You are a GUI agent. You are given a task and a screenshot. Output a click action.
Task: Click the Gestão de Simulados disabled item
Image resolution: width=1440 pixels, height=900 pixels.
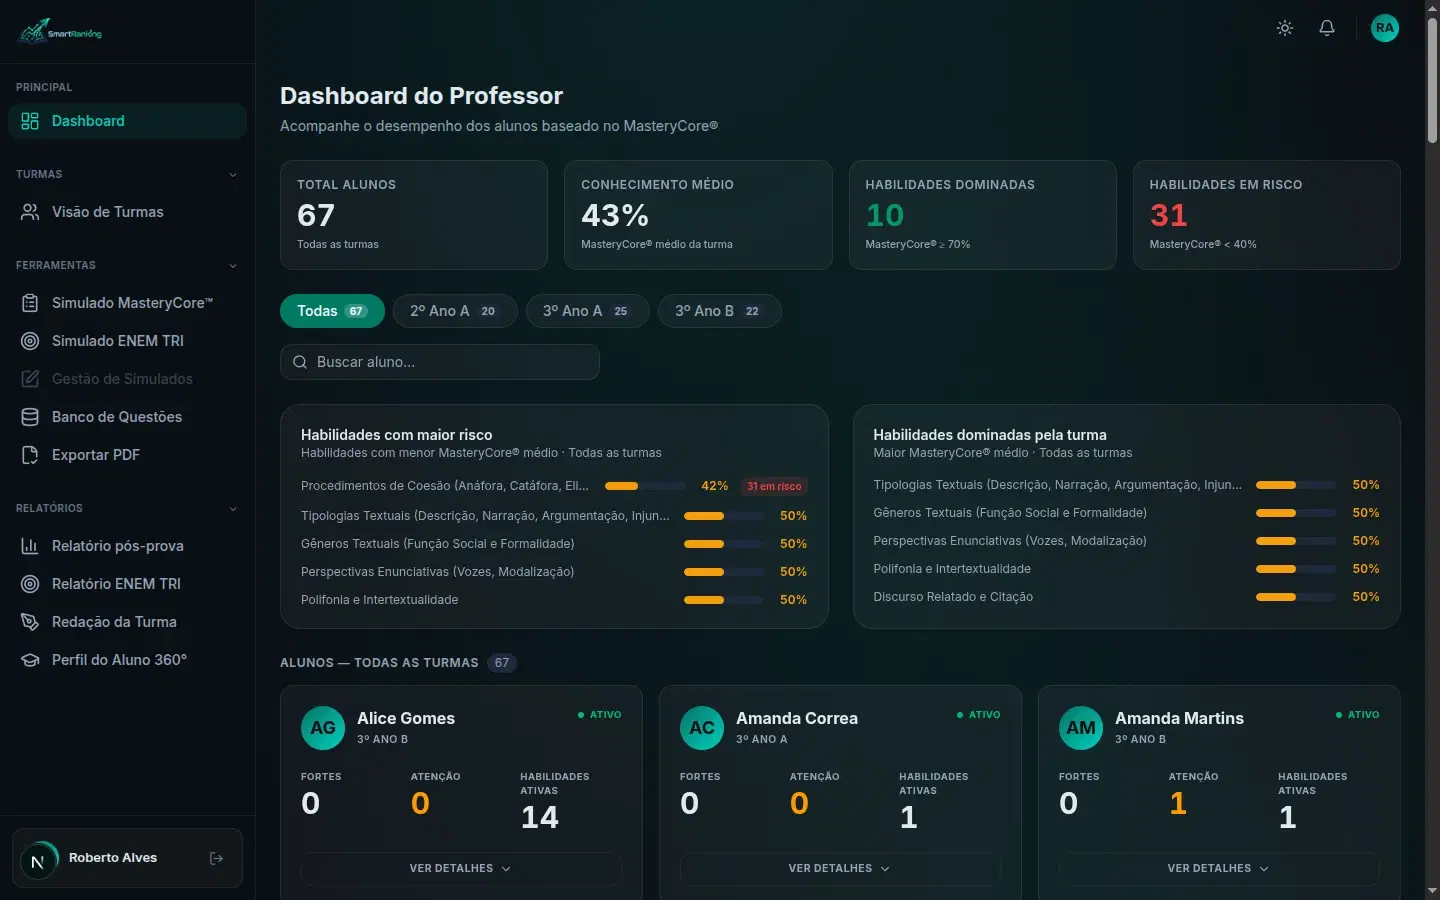[127, 379]
